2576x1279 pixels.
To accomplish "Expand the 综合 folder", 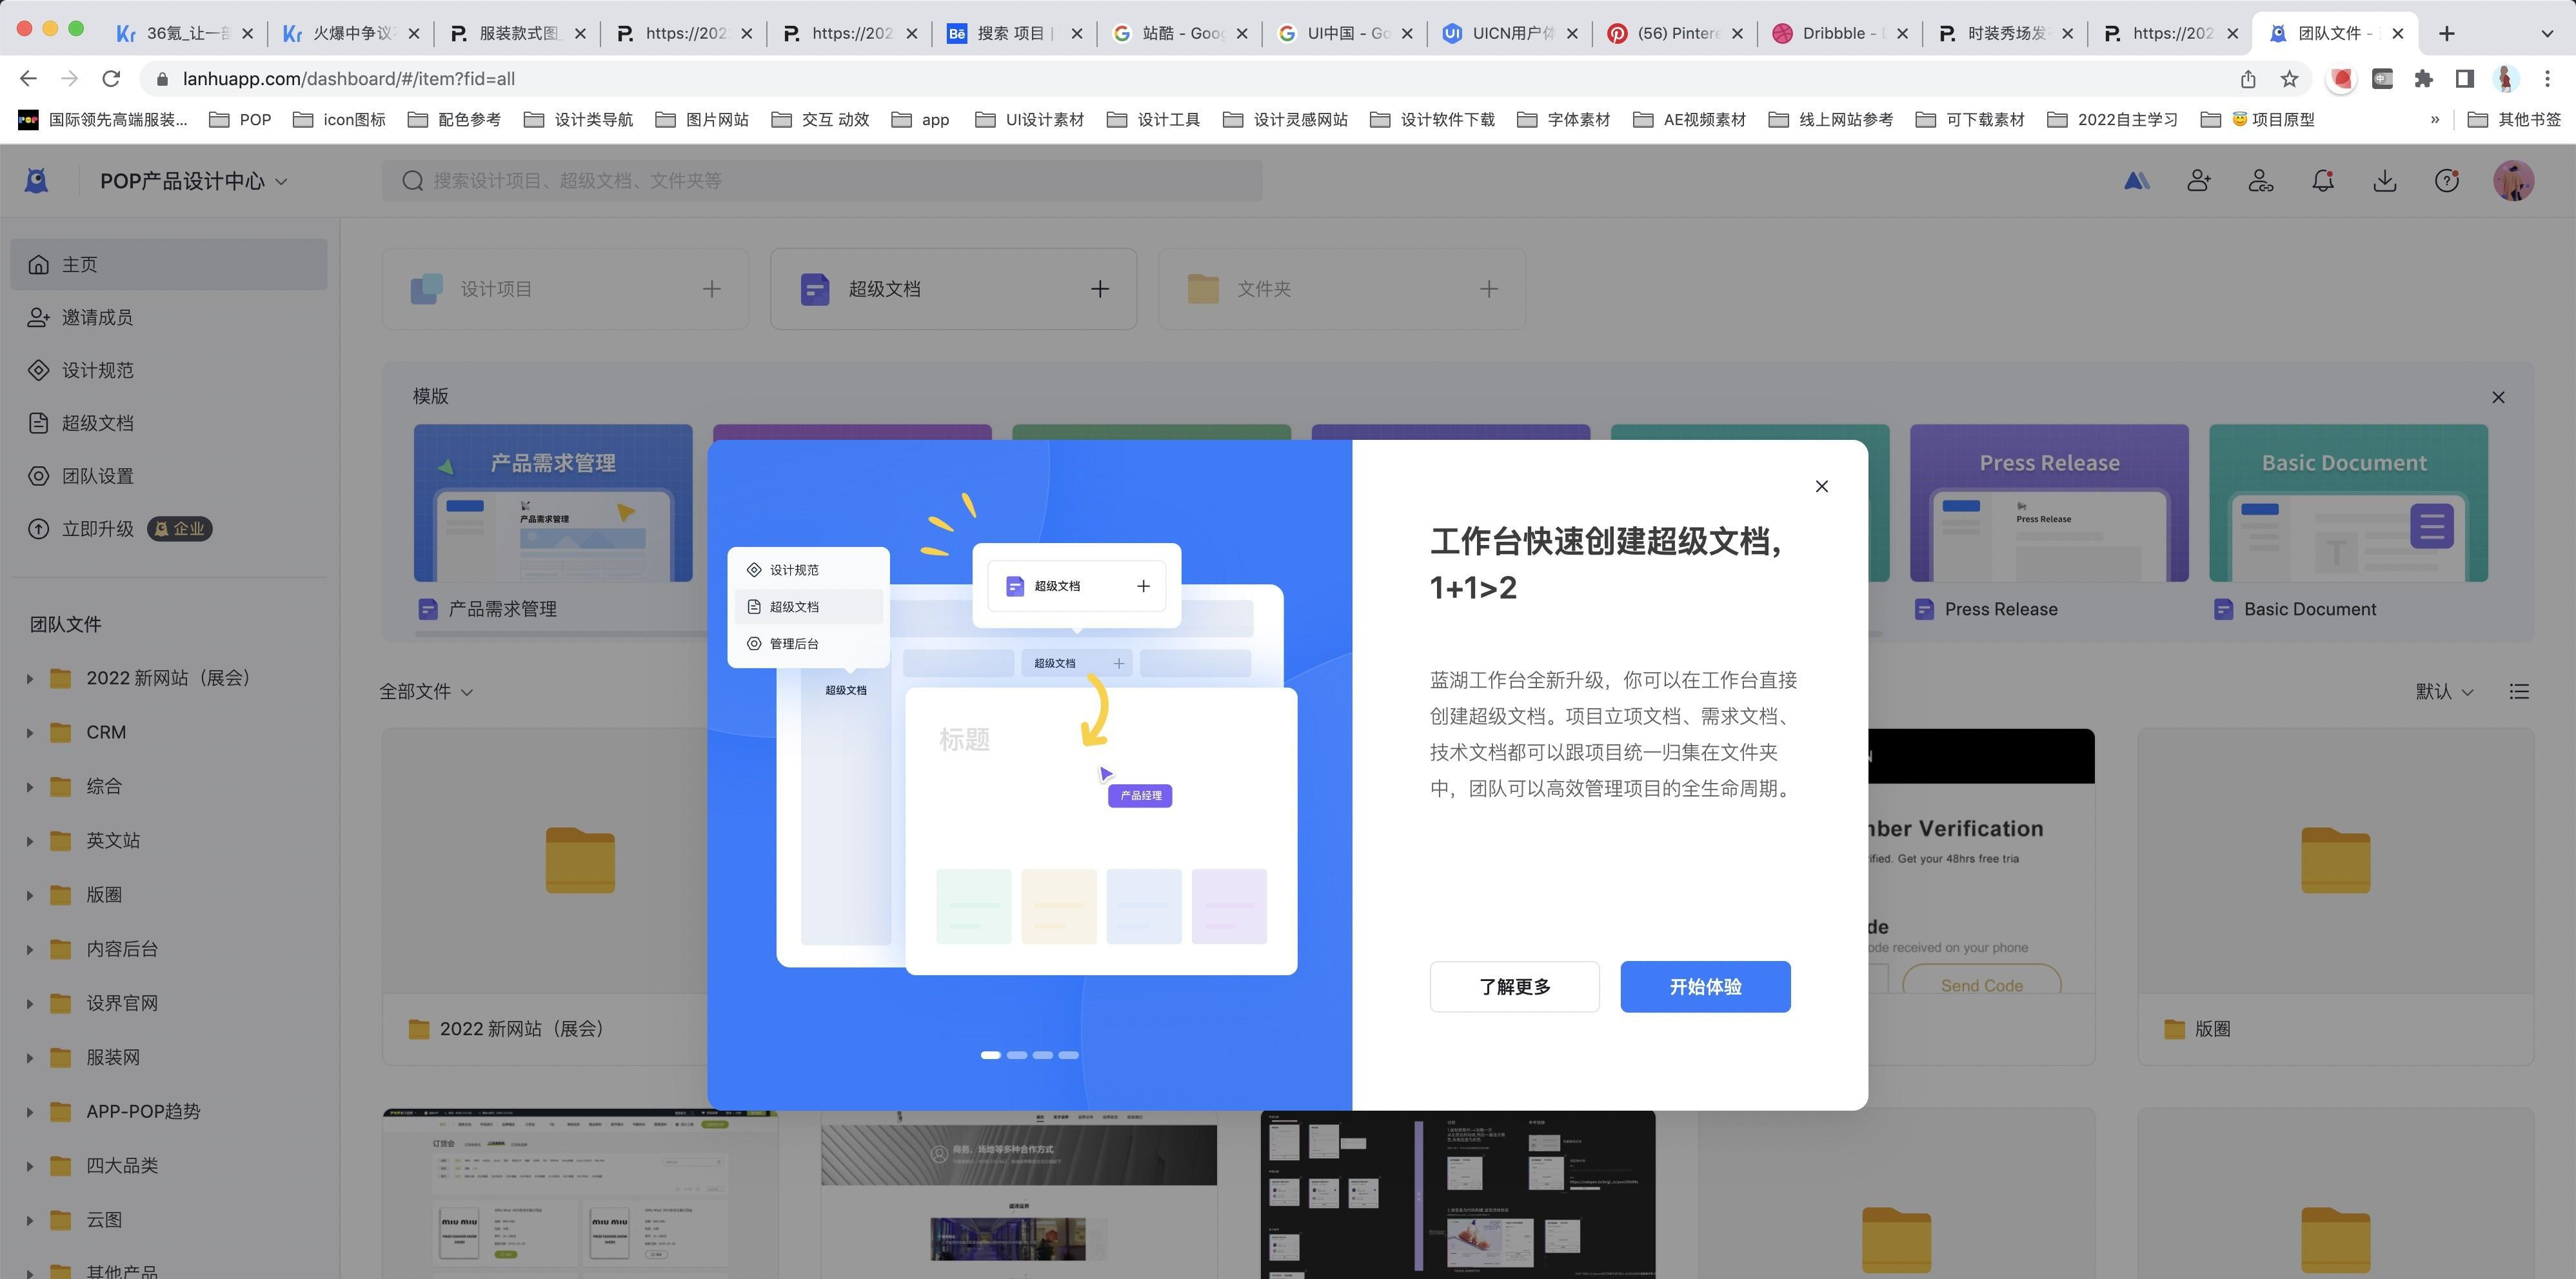I will 29,787.
